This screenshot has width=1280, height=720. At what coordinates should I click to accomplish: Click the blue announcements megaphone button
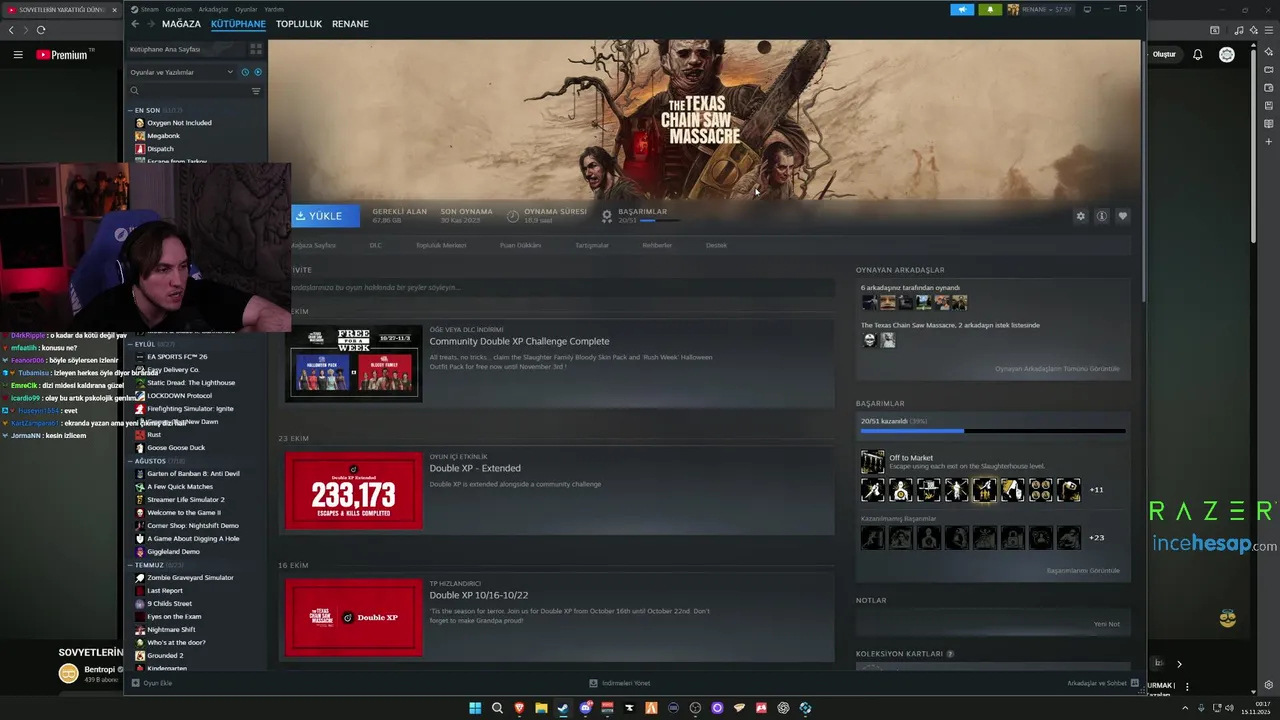coord(962,9)
